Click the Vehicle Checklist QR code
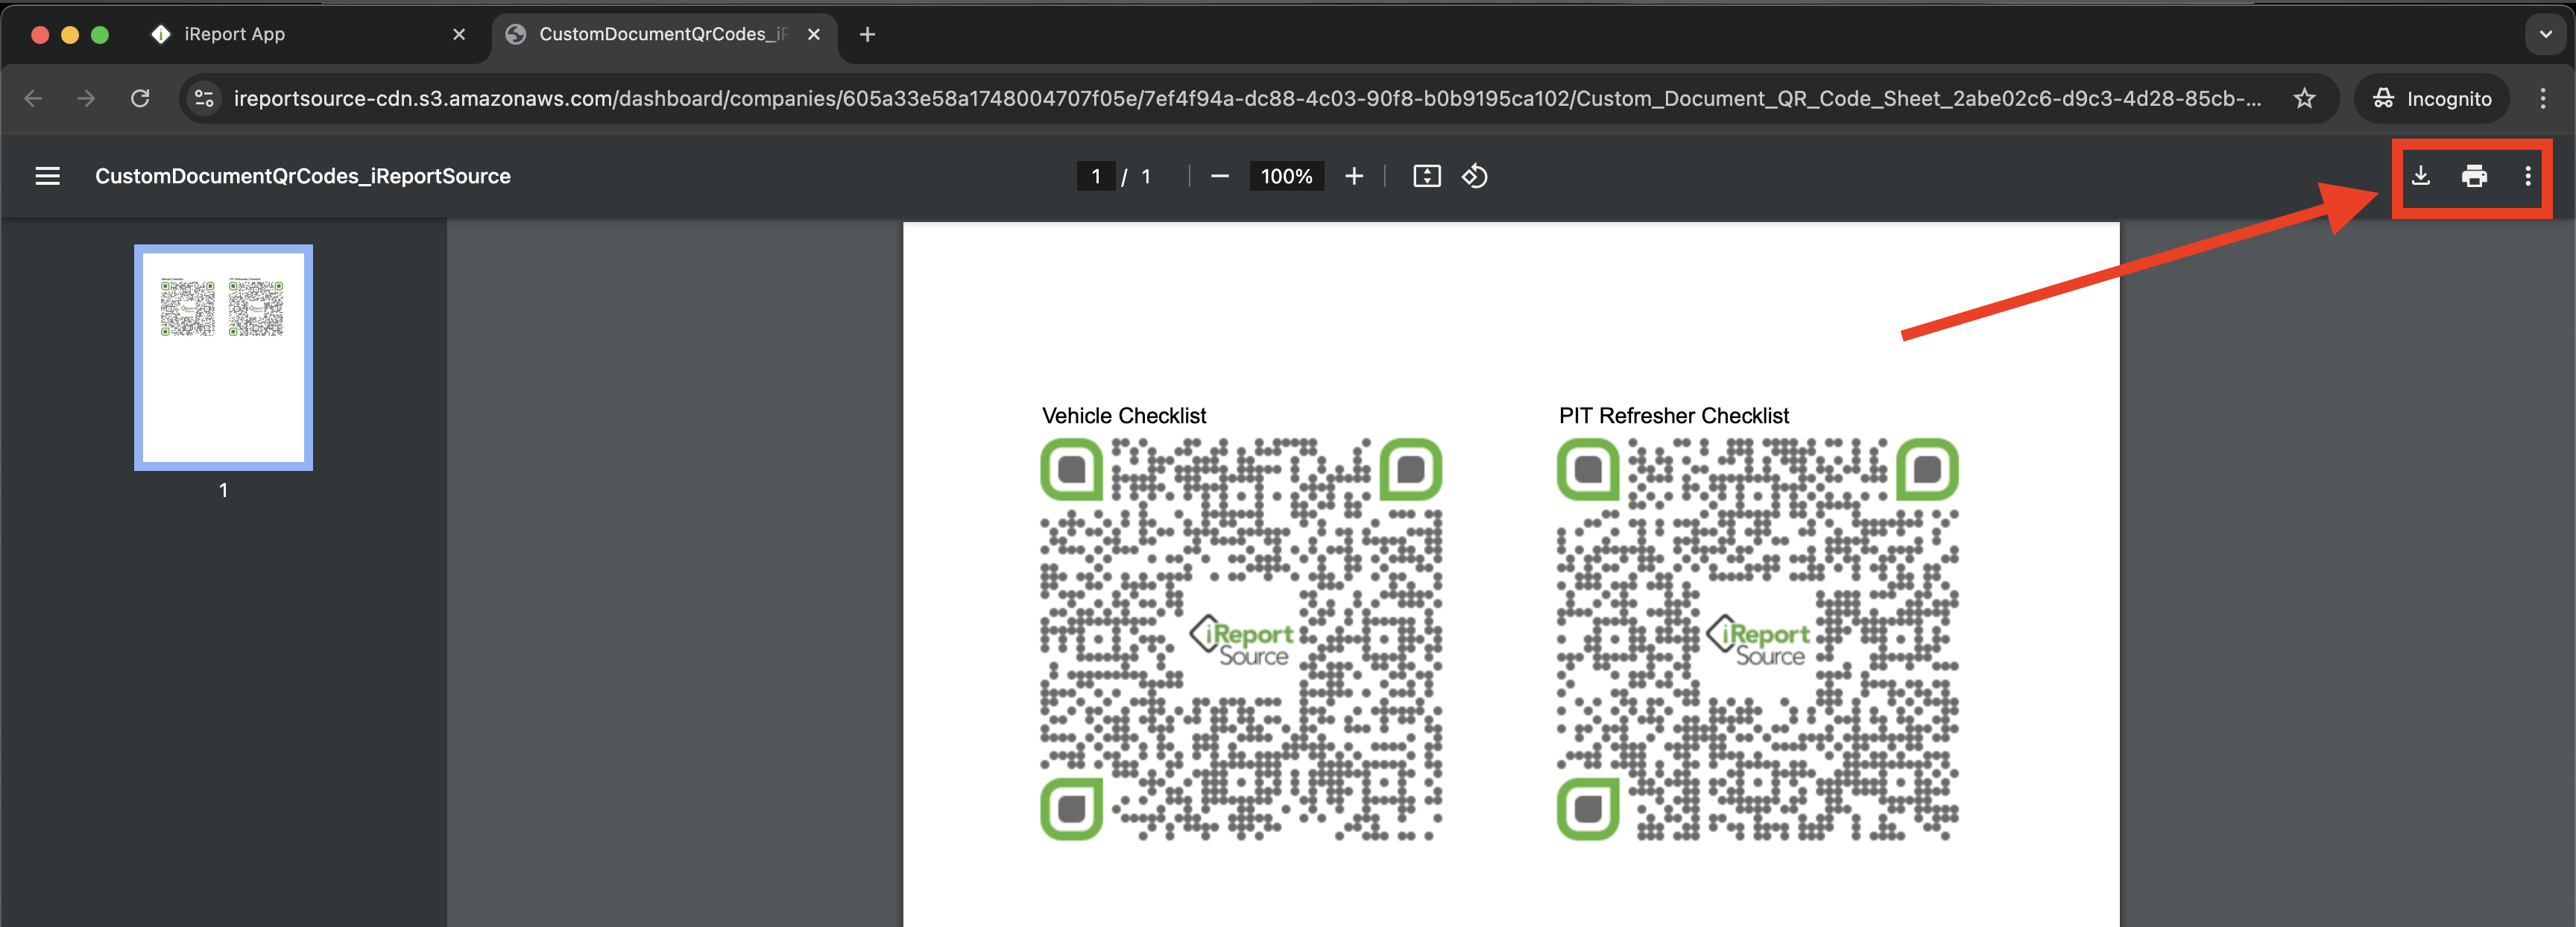Screen dimensions: 2576x927 pyautogui.click(x=1241, y=639)
